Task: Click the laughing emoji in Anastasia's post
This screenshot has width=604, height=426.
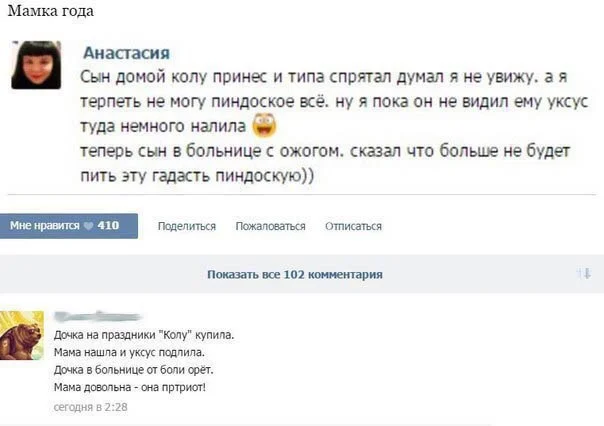Action: click(x=264, y=126)
